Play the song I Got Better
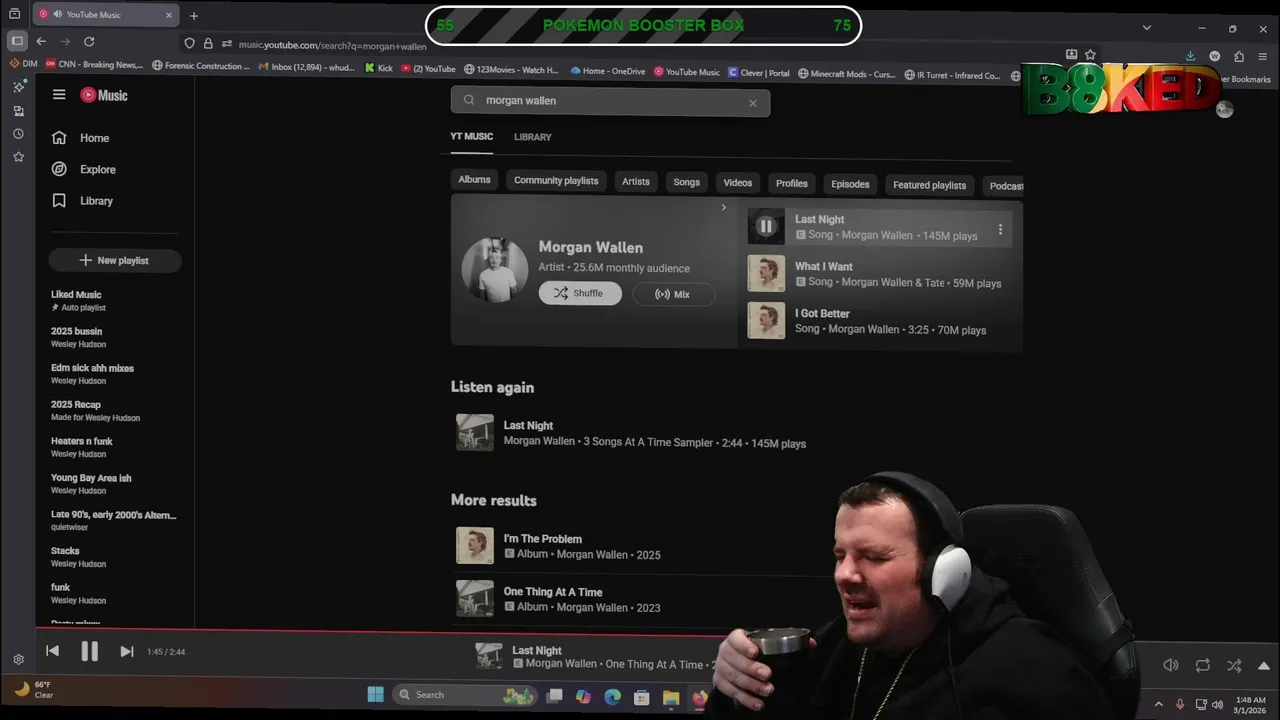The height and width of the screenshot is (720, 1280). coord(880,321)
